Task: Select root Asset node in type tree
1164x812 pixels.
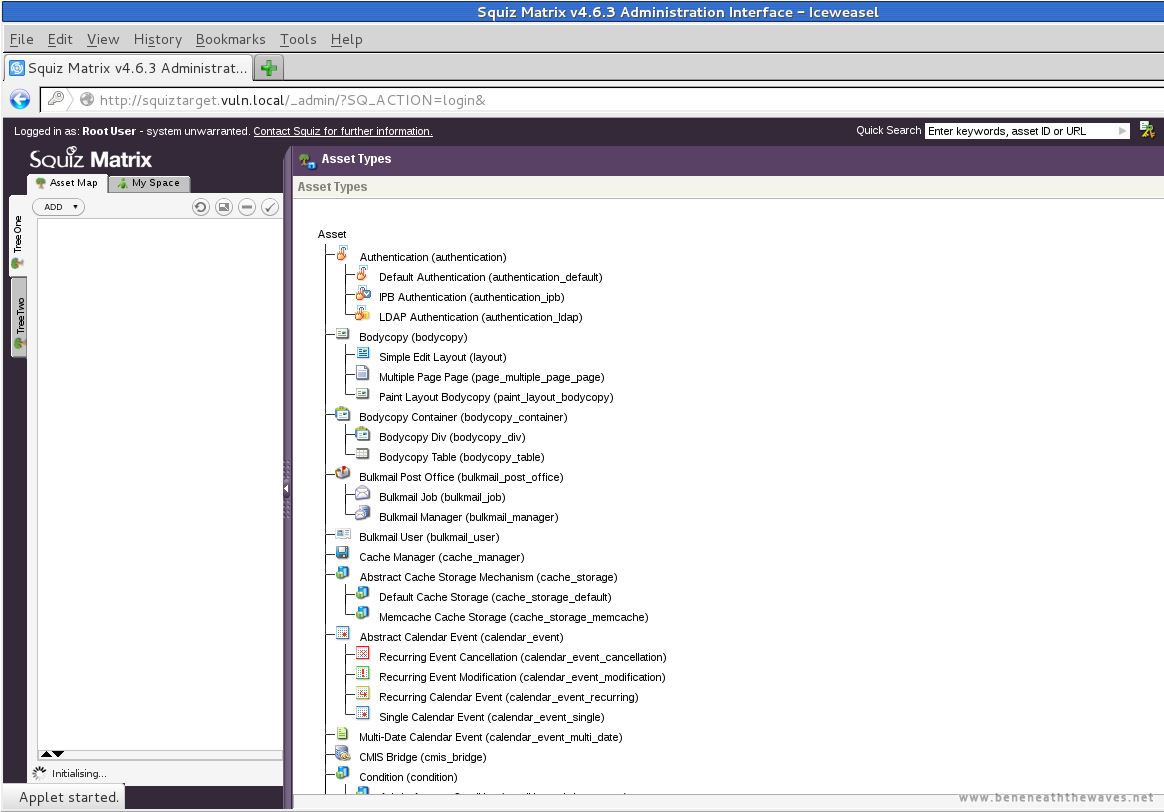Action: click(x=332, y=235)
